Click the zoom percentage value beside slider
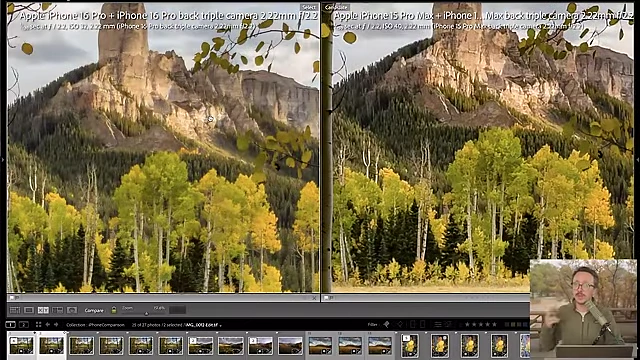Viewport: 640px width, 360px height. (159, 308)
